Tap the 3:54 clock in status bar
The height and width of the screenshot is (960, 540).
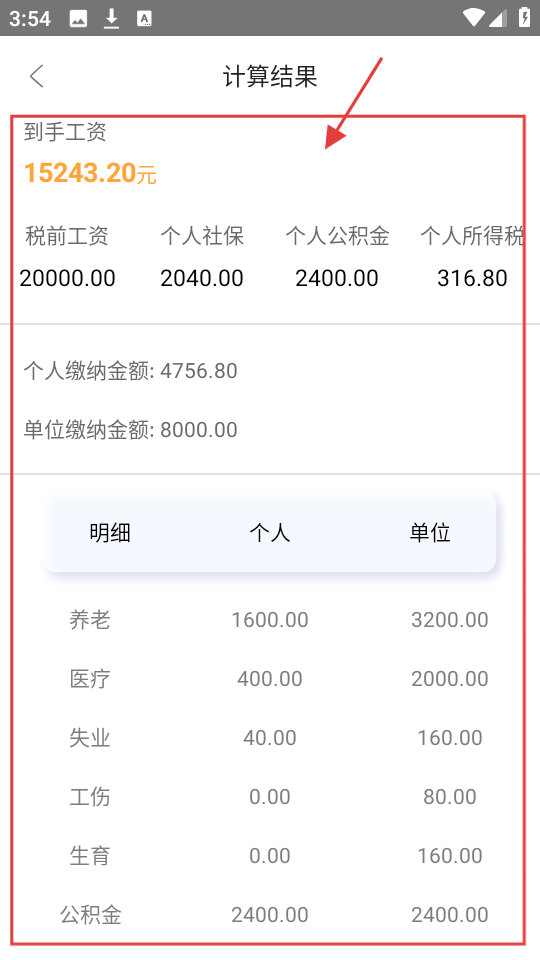[x=29, y=18]
